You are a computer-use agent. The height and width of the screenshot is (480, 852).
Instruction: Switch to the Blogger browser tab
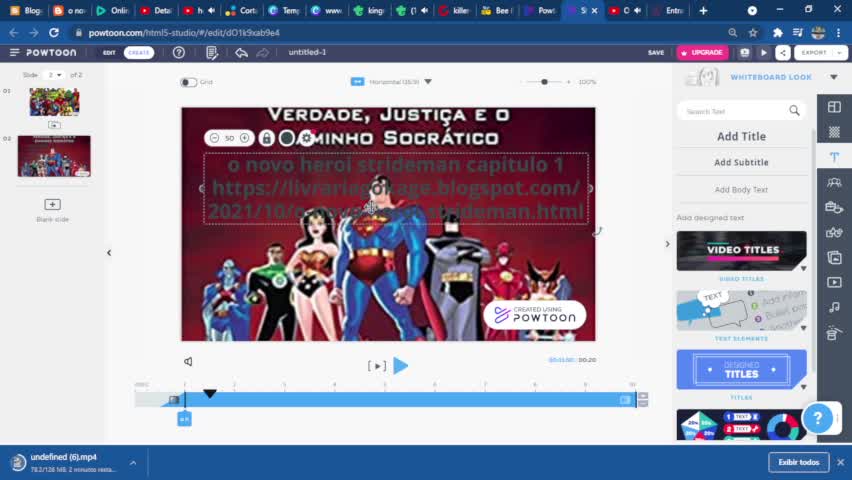coord(25,10)
